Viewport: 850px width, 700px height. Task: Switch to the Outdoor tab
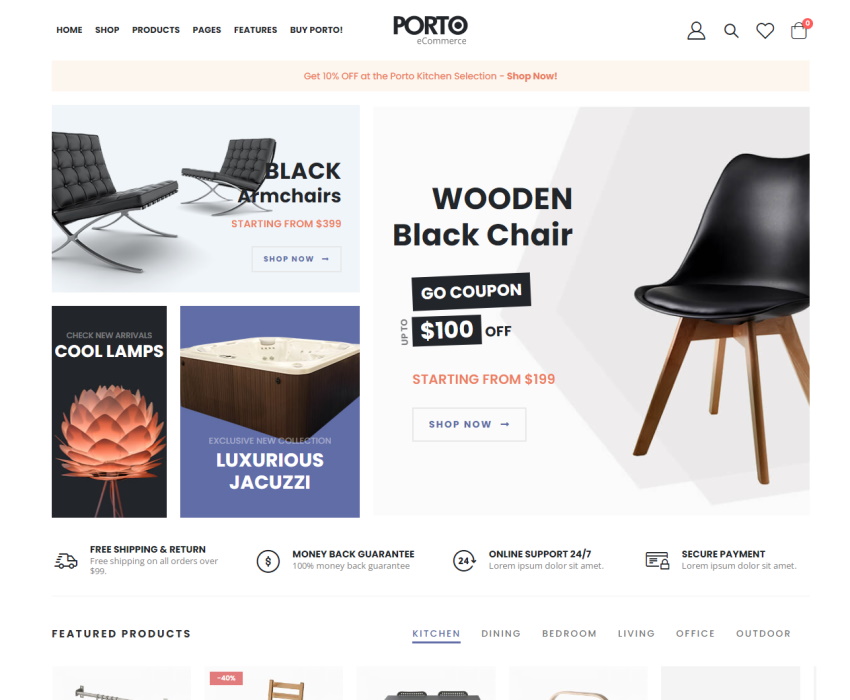click(x=763, y=633)
